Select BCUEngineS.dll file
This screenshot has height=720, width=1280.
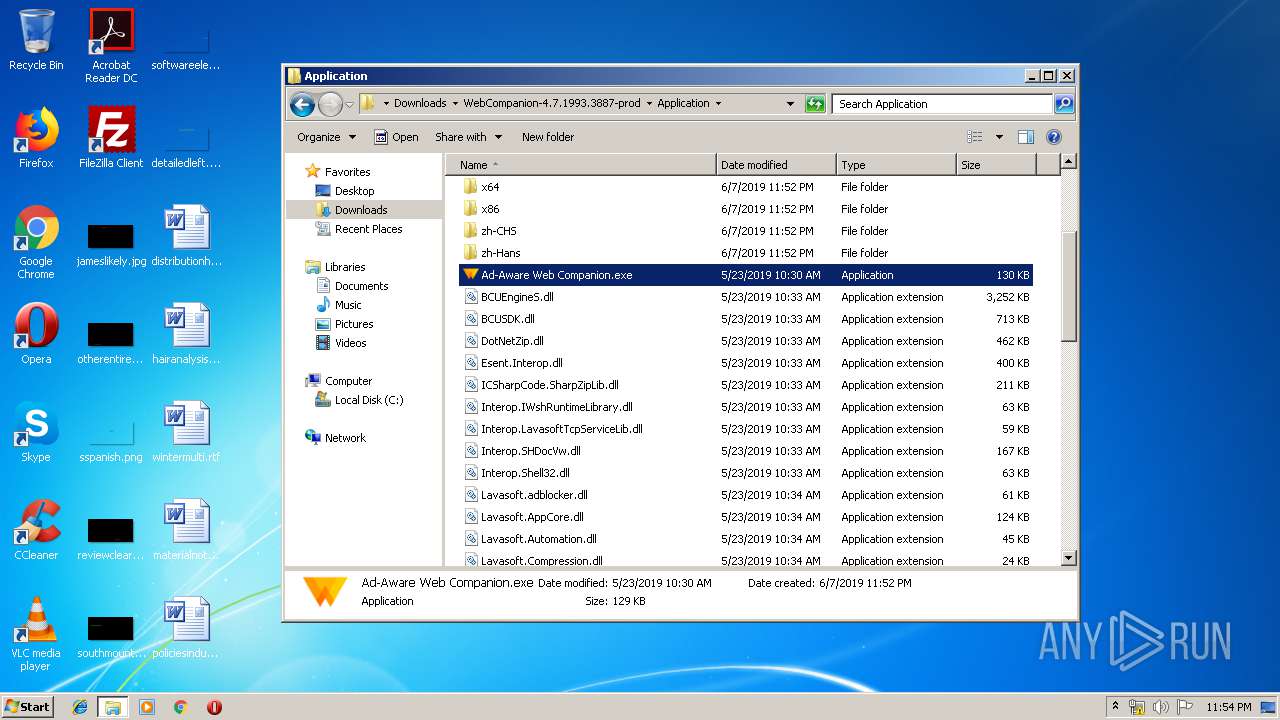click(x=745, y=297)
